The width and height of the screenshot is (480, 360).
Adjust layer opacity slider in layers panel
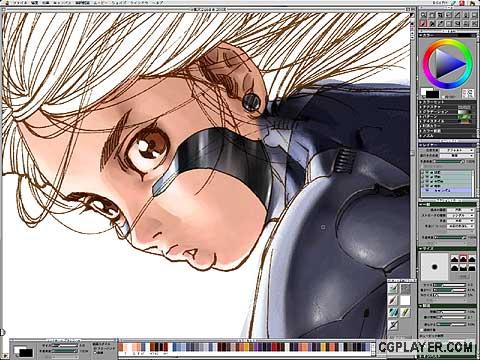(x=448, y=161)
